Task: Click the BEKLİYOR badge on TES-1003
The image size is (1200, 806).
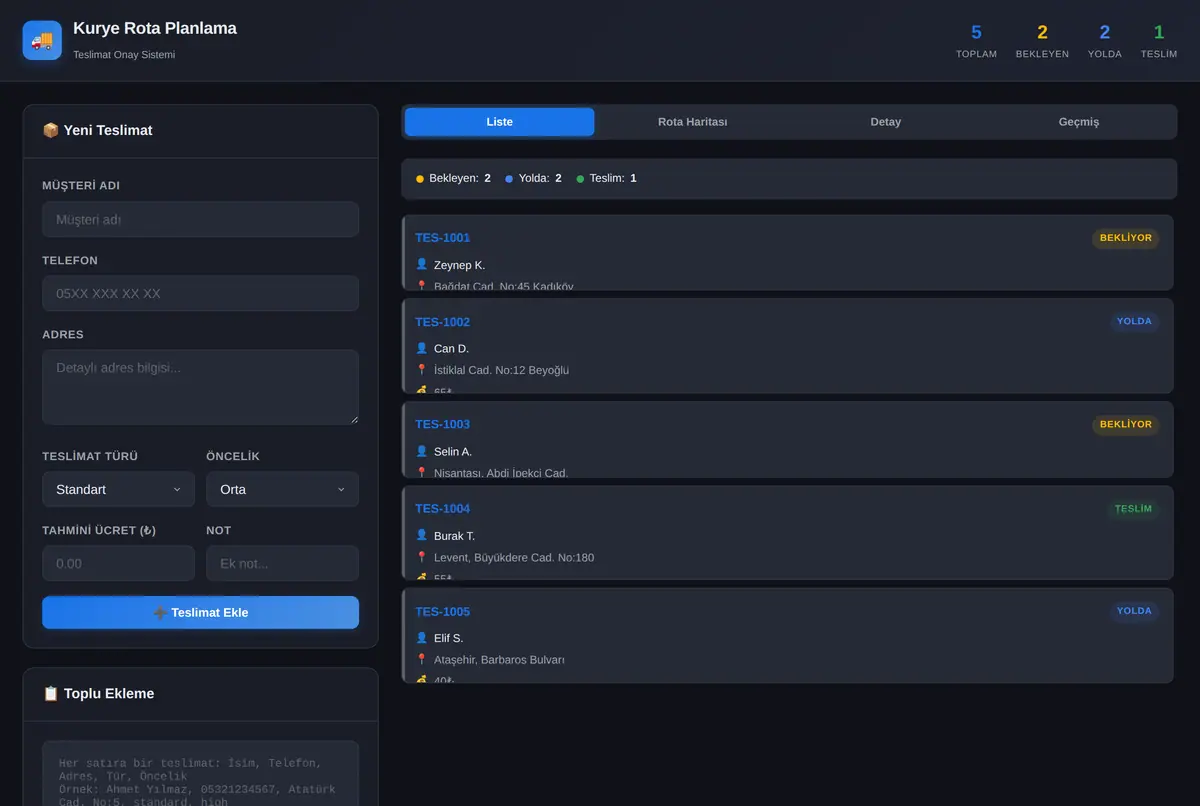Action: coord(1126,425)
